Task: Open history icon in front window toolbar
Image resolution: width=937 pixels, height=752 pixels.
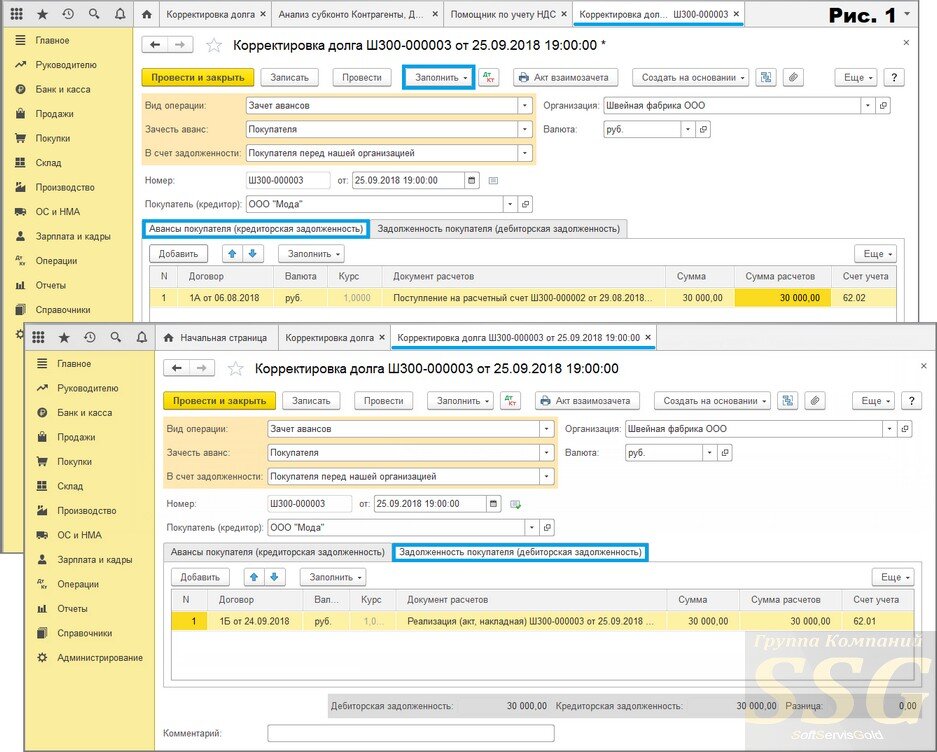Action: point(90,337)
